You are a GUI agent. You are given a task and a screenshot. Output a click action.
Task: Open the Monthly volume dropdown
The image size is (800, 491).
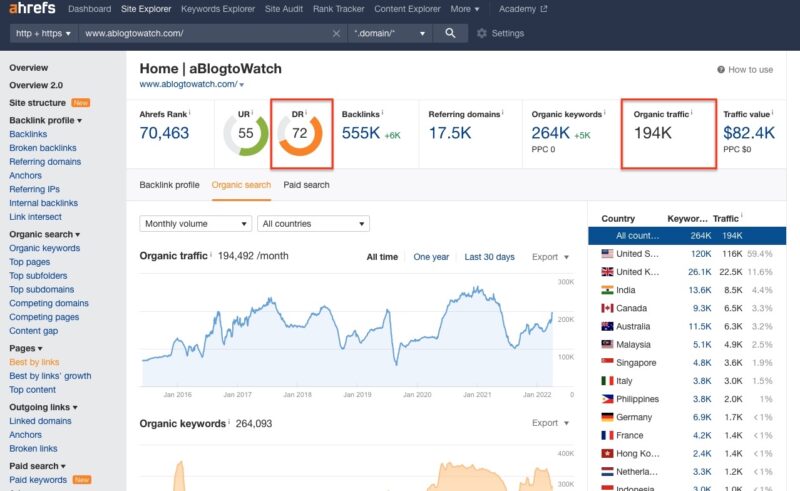tap(195, 224)
